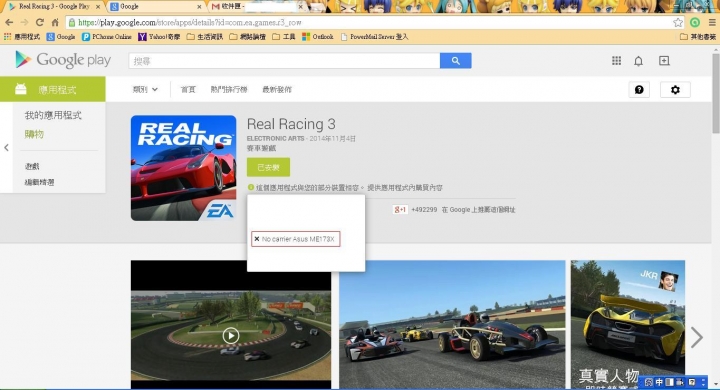Image resolution: width=720 pixels, height=390 pixels.
Task: Open PowerMail Server login bookmark
Action: (374, 37)
